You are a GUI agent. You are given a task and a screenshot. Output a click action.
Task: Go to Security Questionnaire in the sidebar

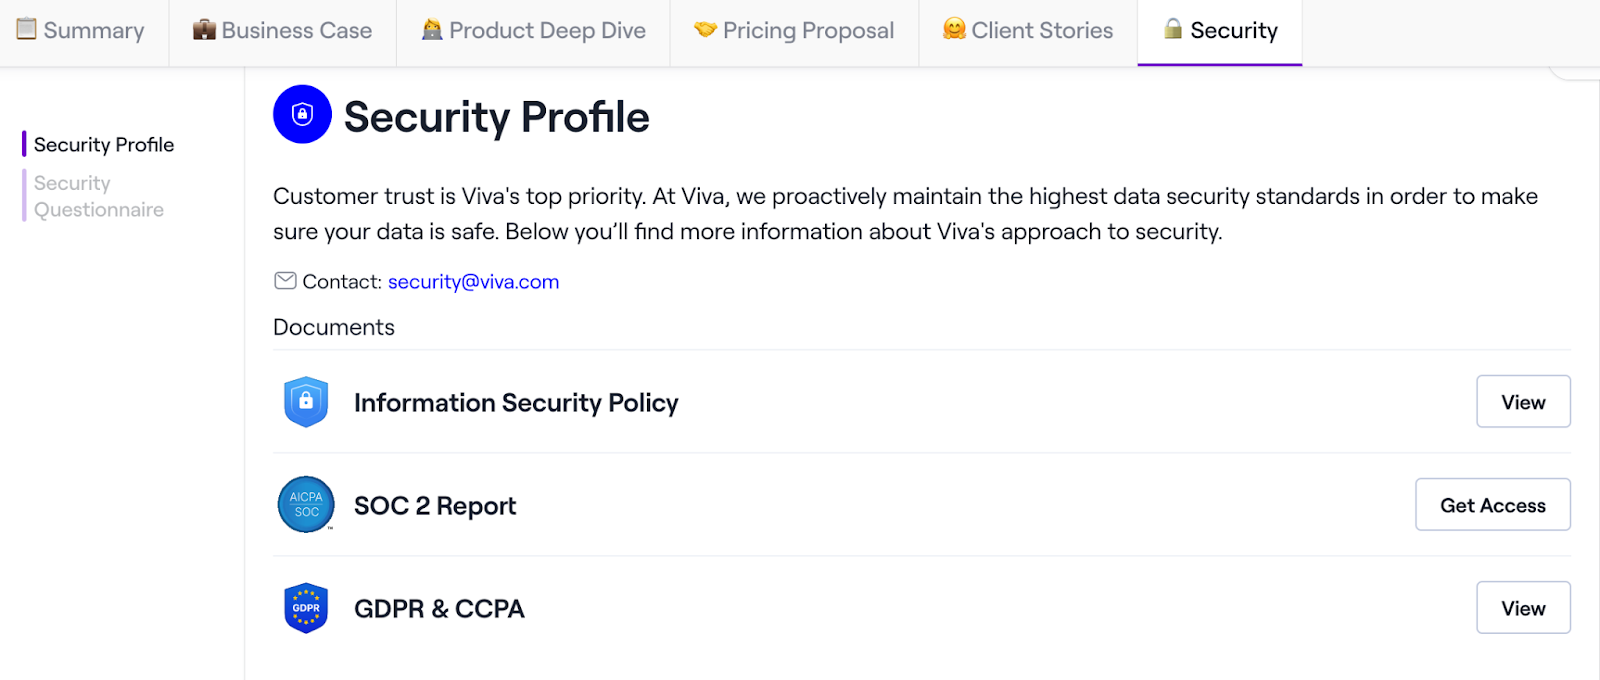pos(99,196)
